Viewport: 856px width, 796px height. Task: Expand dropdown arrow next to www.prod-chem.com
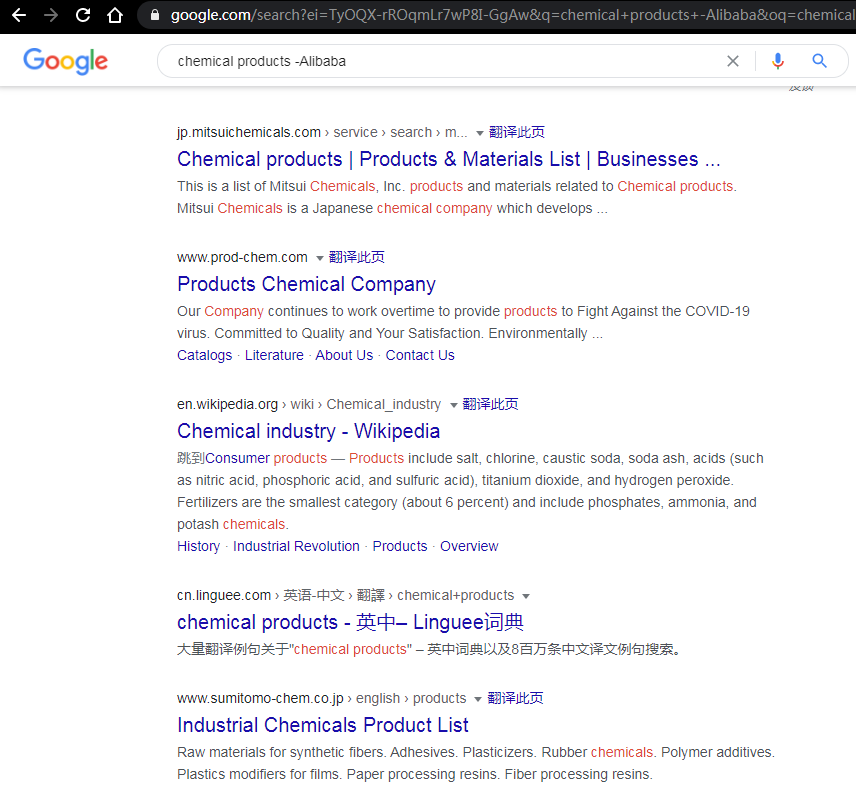(x=320, y=258)
